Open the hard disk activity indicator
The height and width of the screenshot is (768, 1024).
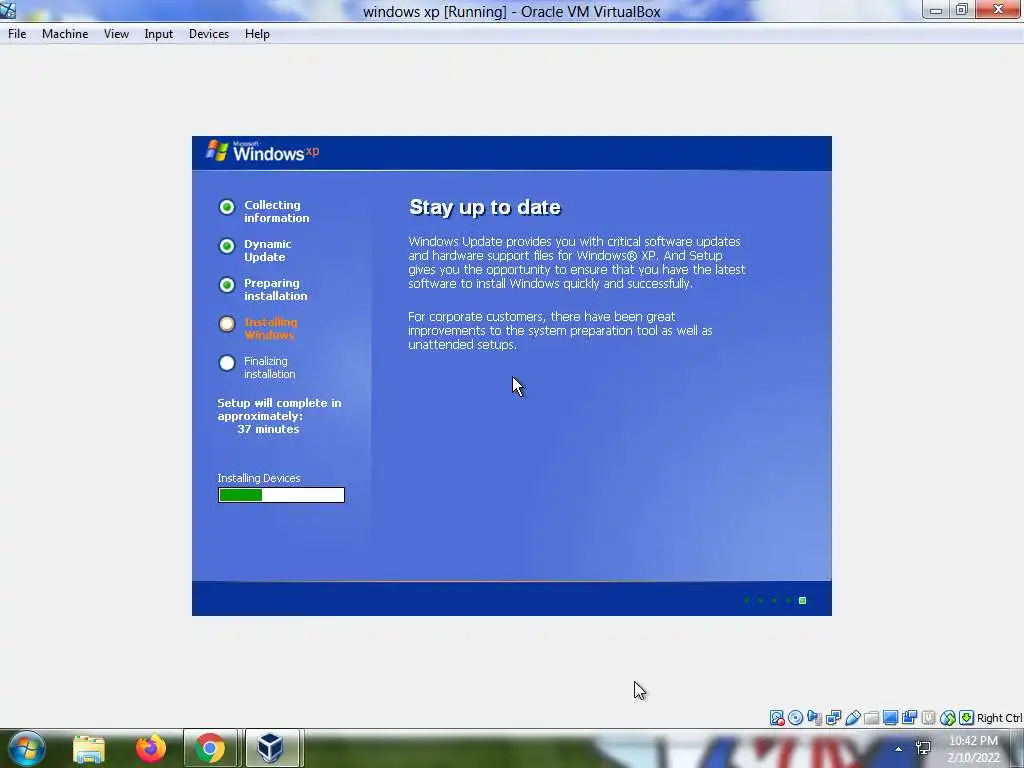(776, 718)
